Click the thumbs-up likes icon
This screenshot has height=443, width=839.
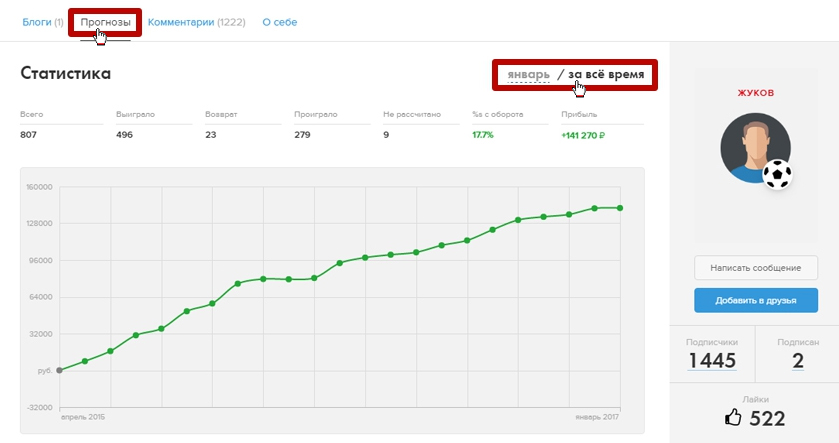pyautogui.click(x=733, y=417)
